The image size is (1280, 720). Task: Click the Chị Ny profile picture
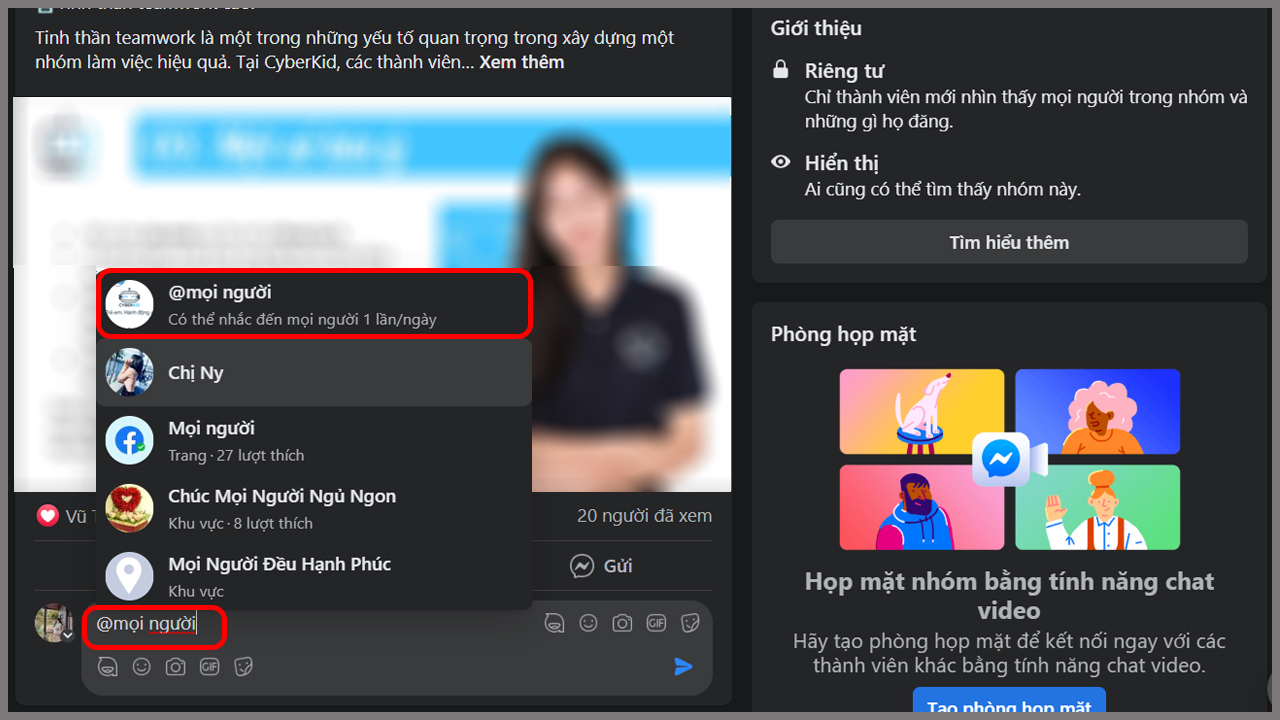tap(130, 373)
